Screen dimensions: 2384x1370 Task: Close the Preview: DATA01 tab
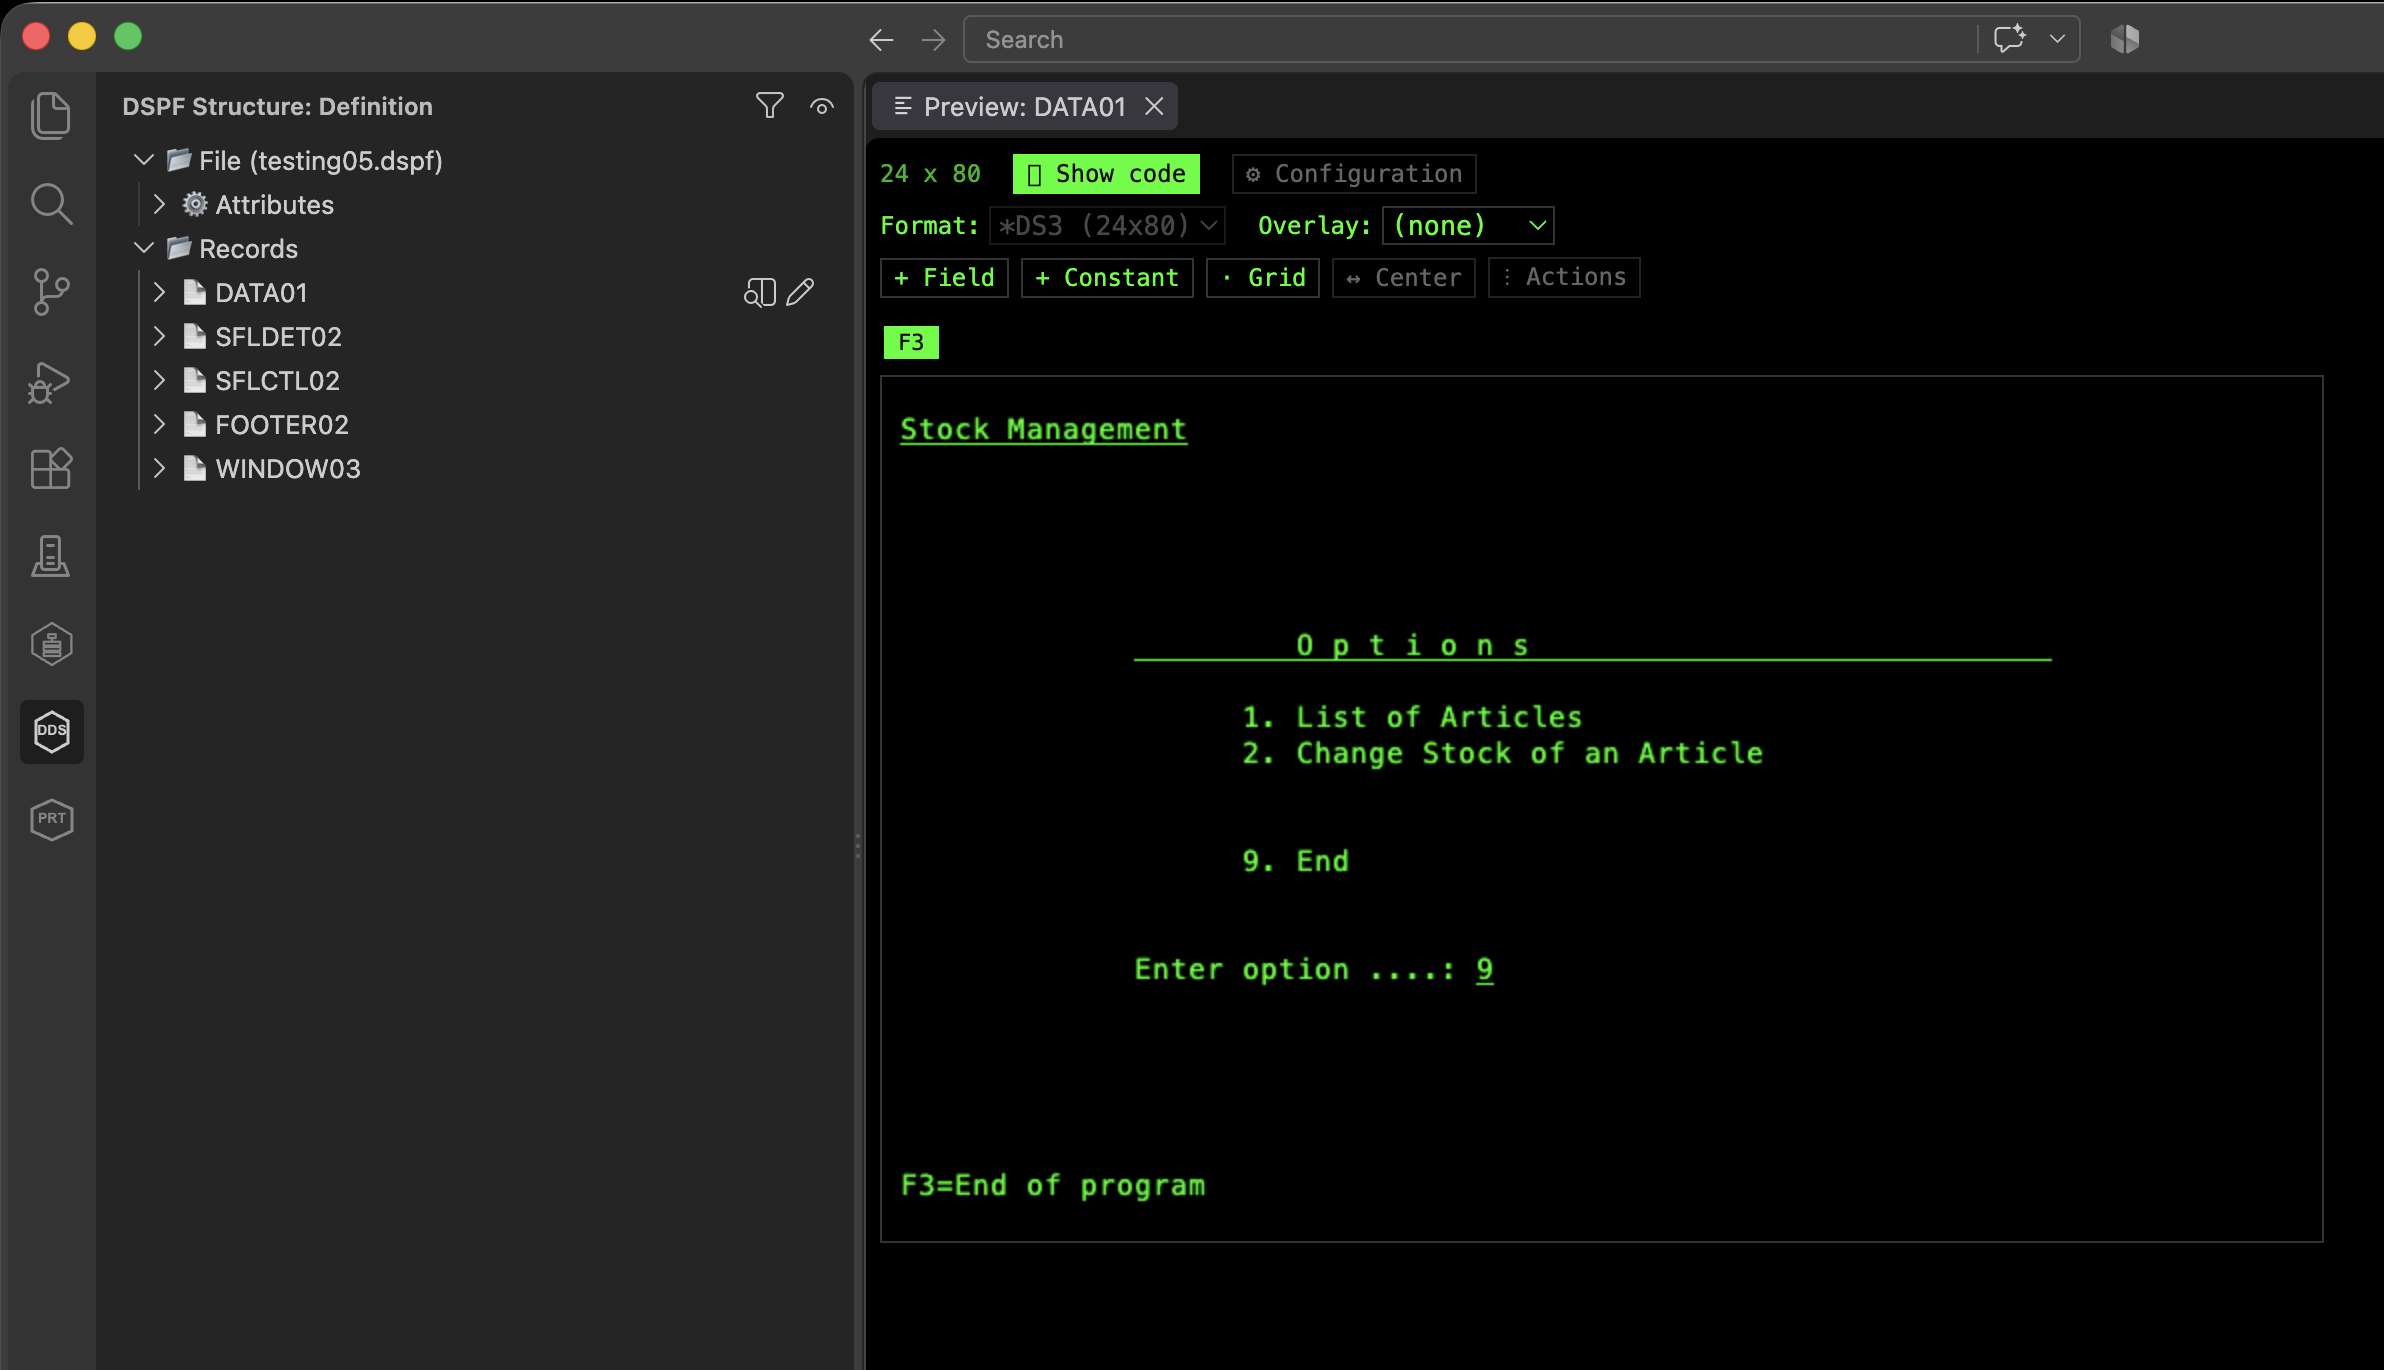click(x=1154, y=106)
